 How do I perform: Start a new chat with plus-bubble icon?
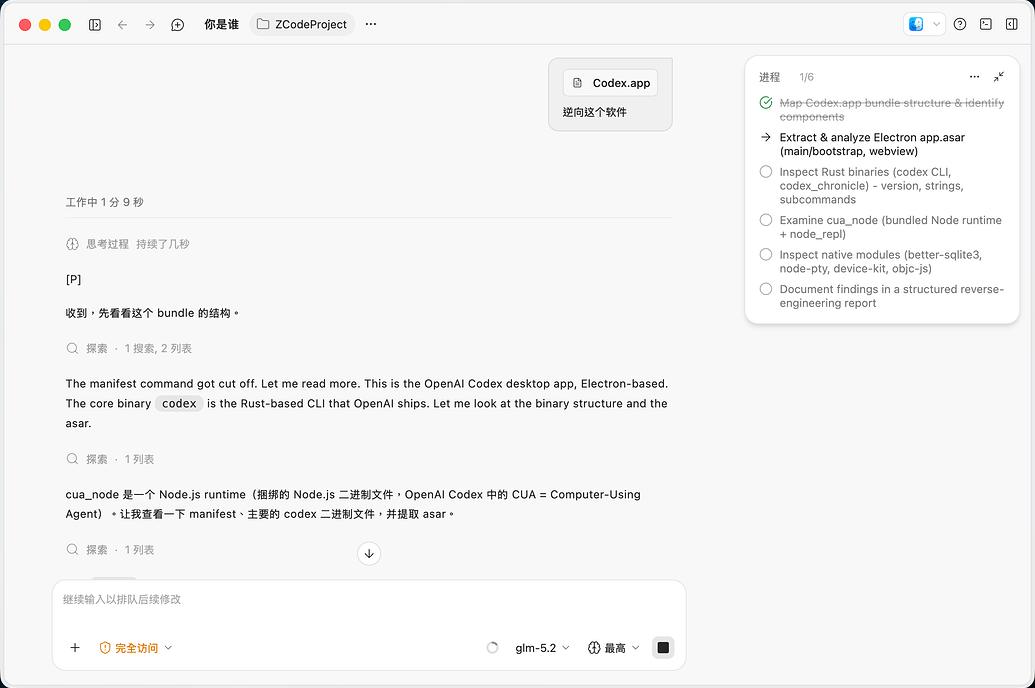pyautogui.click(x=178, y=24)
